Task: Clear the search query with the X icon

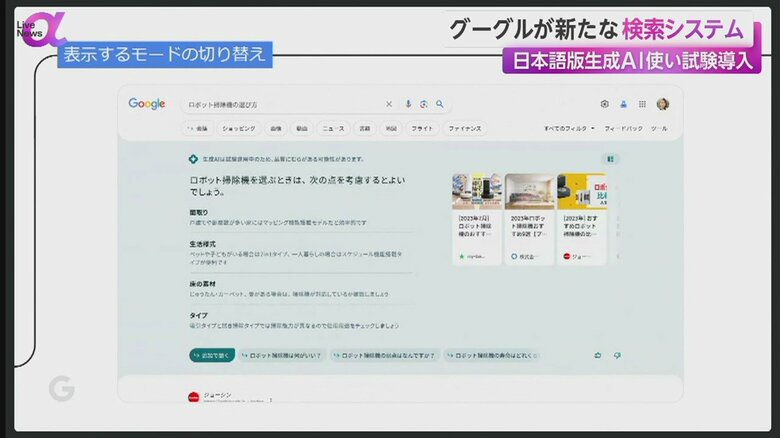Action: point(389,104)
